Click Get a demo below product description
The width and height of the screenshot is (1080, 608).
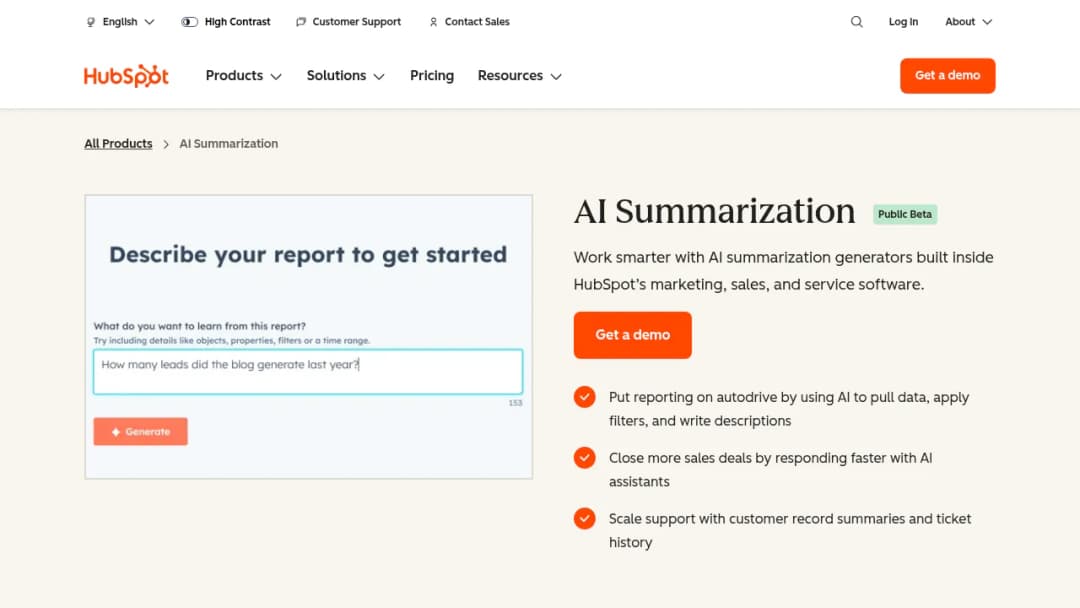pos(632,335)
